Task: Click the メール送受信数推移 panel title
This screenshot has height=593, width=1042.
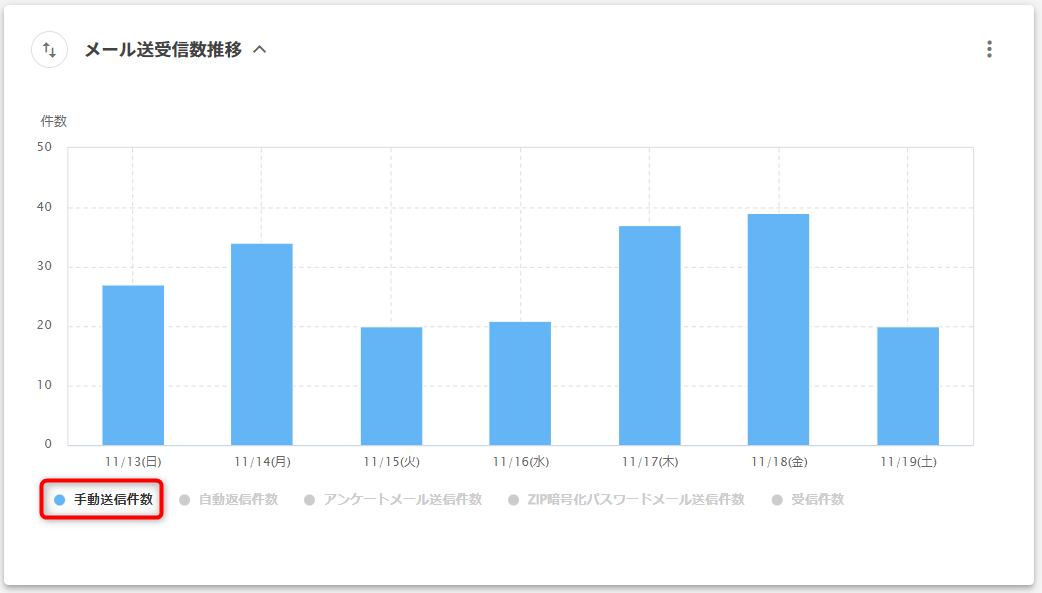Action: 163,49
